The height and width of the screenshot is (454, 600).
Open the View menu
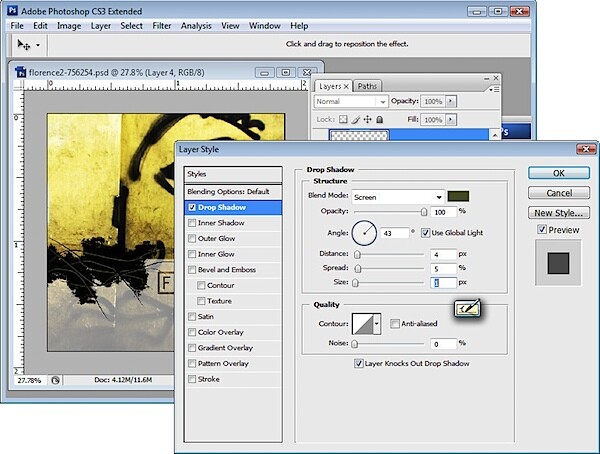coord(230,26)
